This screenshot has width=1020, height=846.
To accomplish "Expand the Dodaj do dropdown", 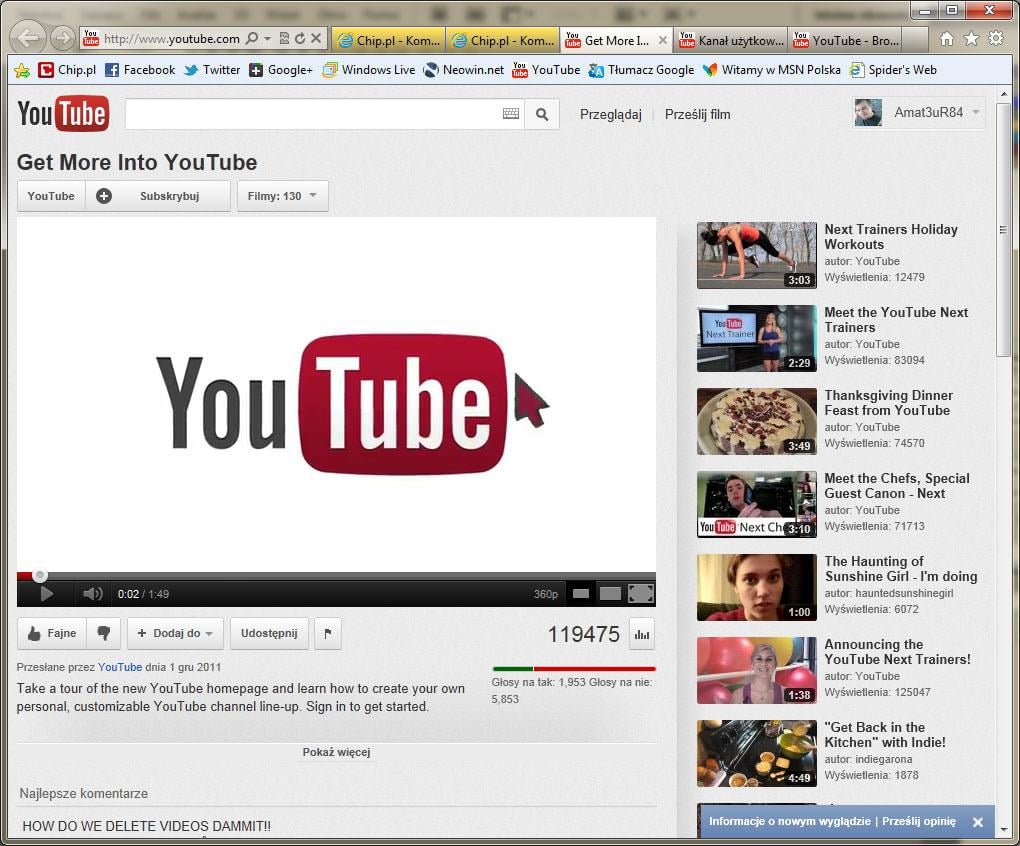I will [x=175, y=633].
